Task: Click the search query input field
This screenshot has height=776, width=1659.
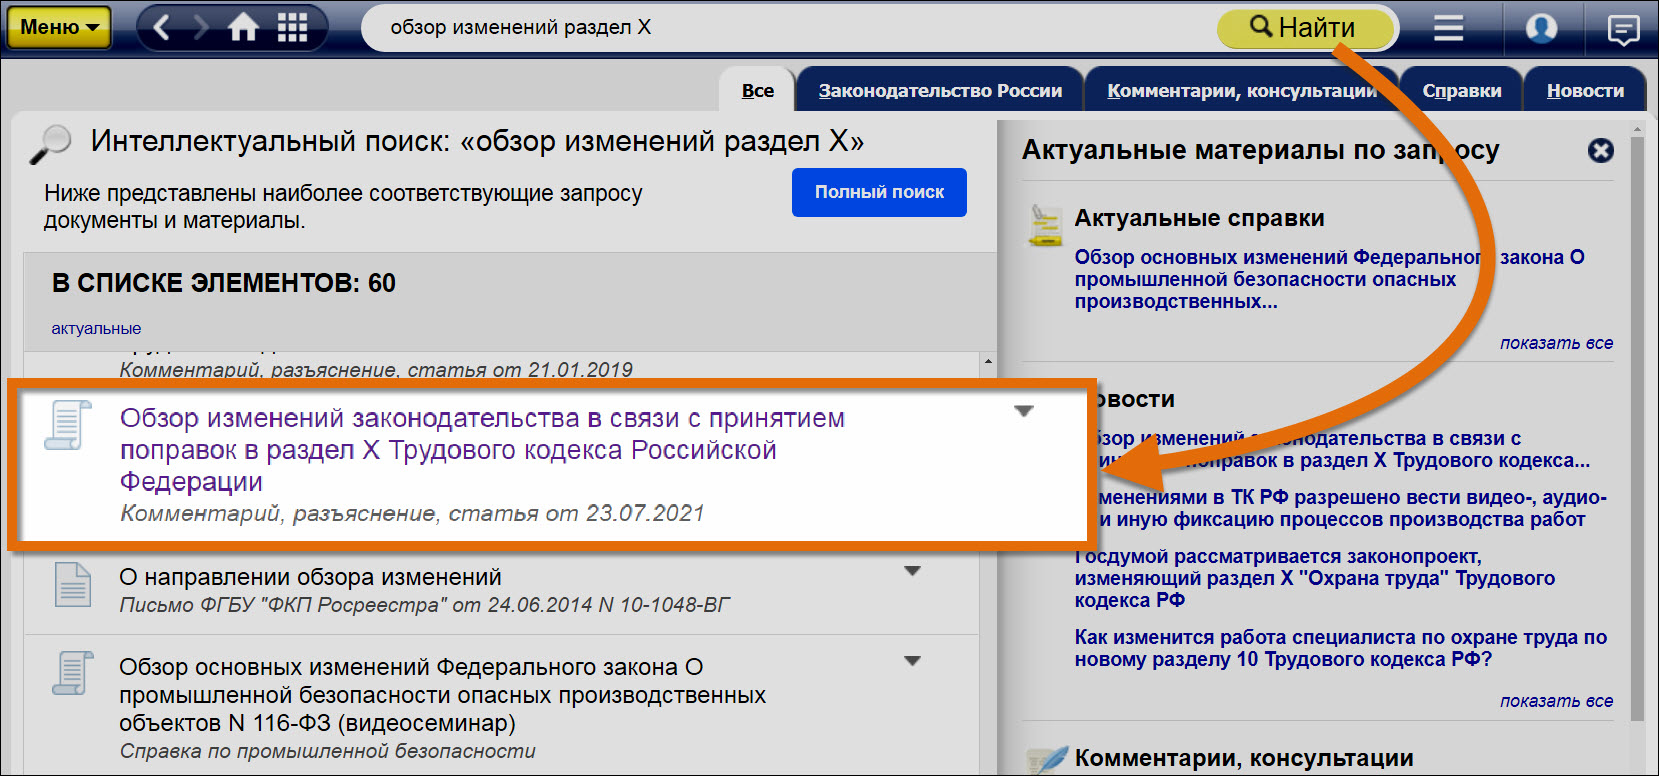Action: pos(780,28)
